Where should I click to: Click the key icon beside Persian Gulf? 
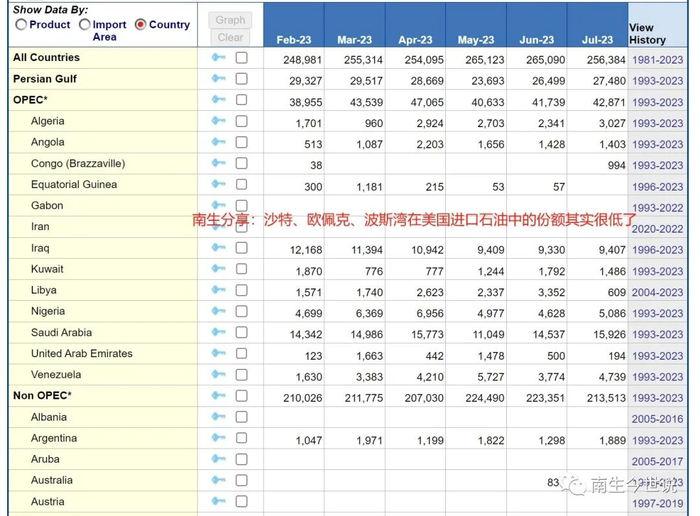[x=218, y=79]
